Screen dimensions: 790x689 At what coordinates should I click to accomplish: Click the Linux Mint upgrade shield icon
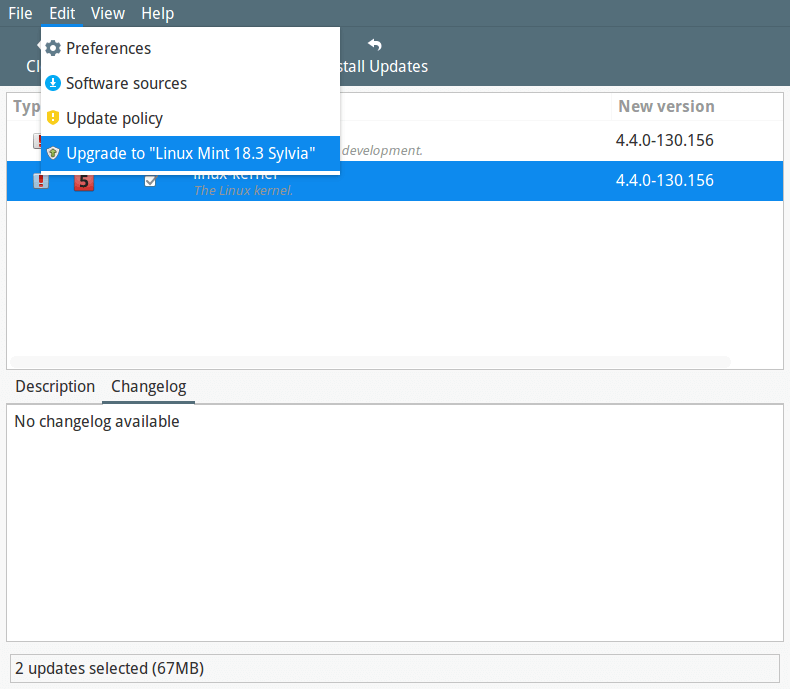tap(53, 153)
